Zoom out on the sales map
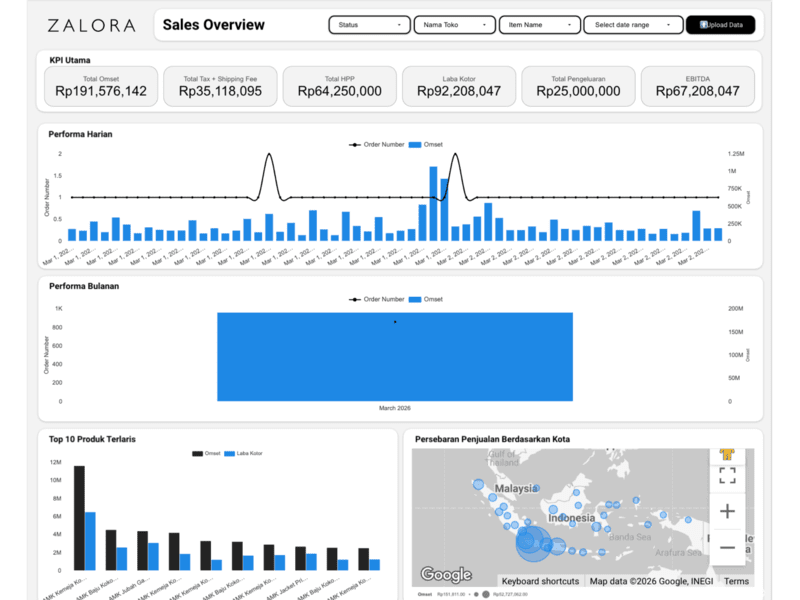This screenshot has height=600, width=800. [727, 547]
